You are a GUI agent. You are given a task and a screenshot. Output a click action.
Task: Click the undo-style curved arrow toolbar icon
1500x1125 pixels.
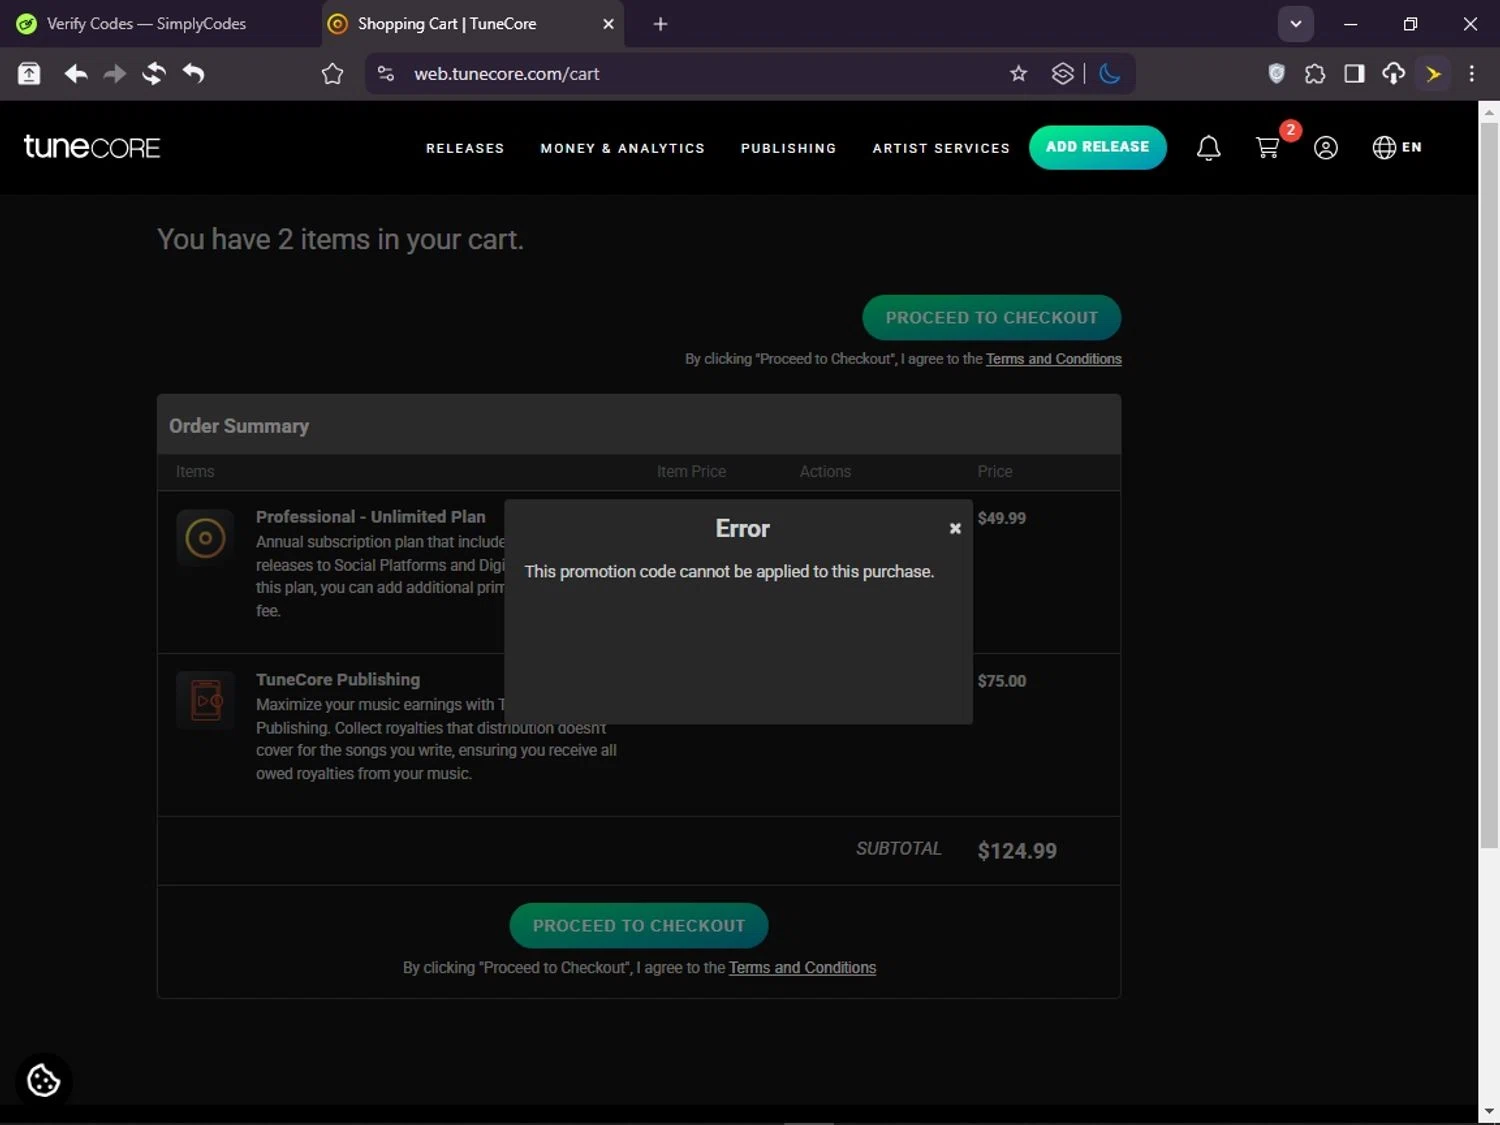point(193,73)
